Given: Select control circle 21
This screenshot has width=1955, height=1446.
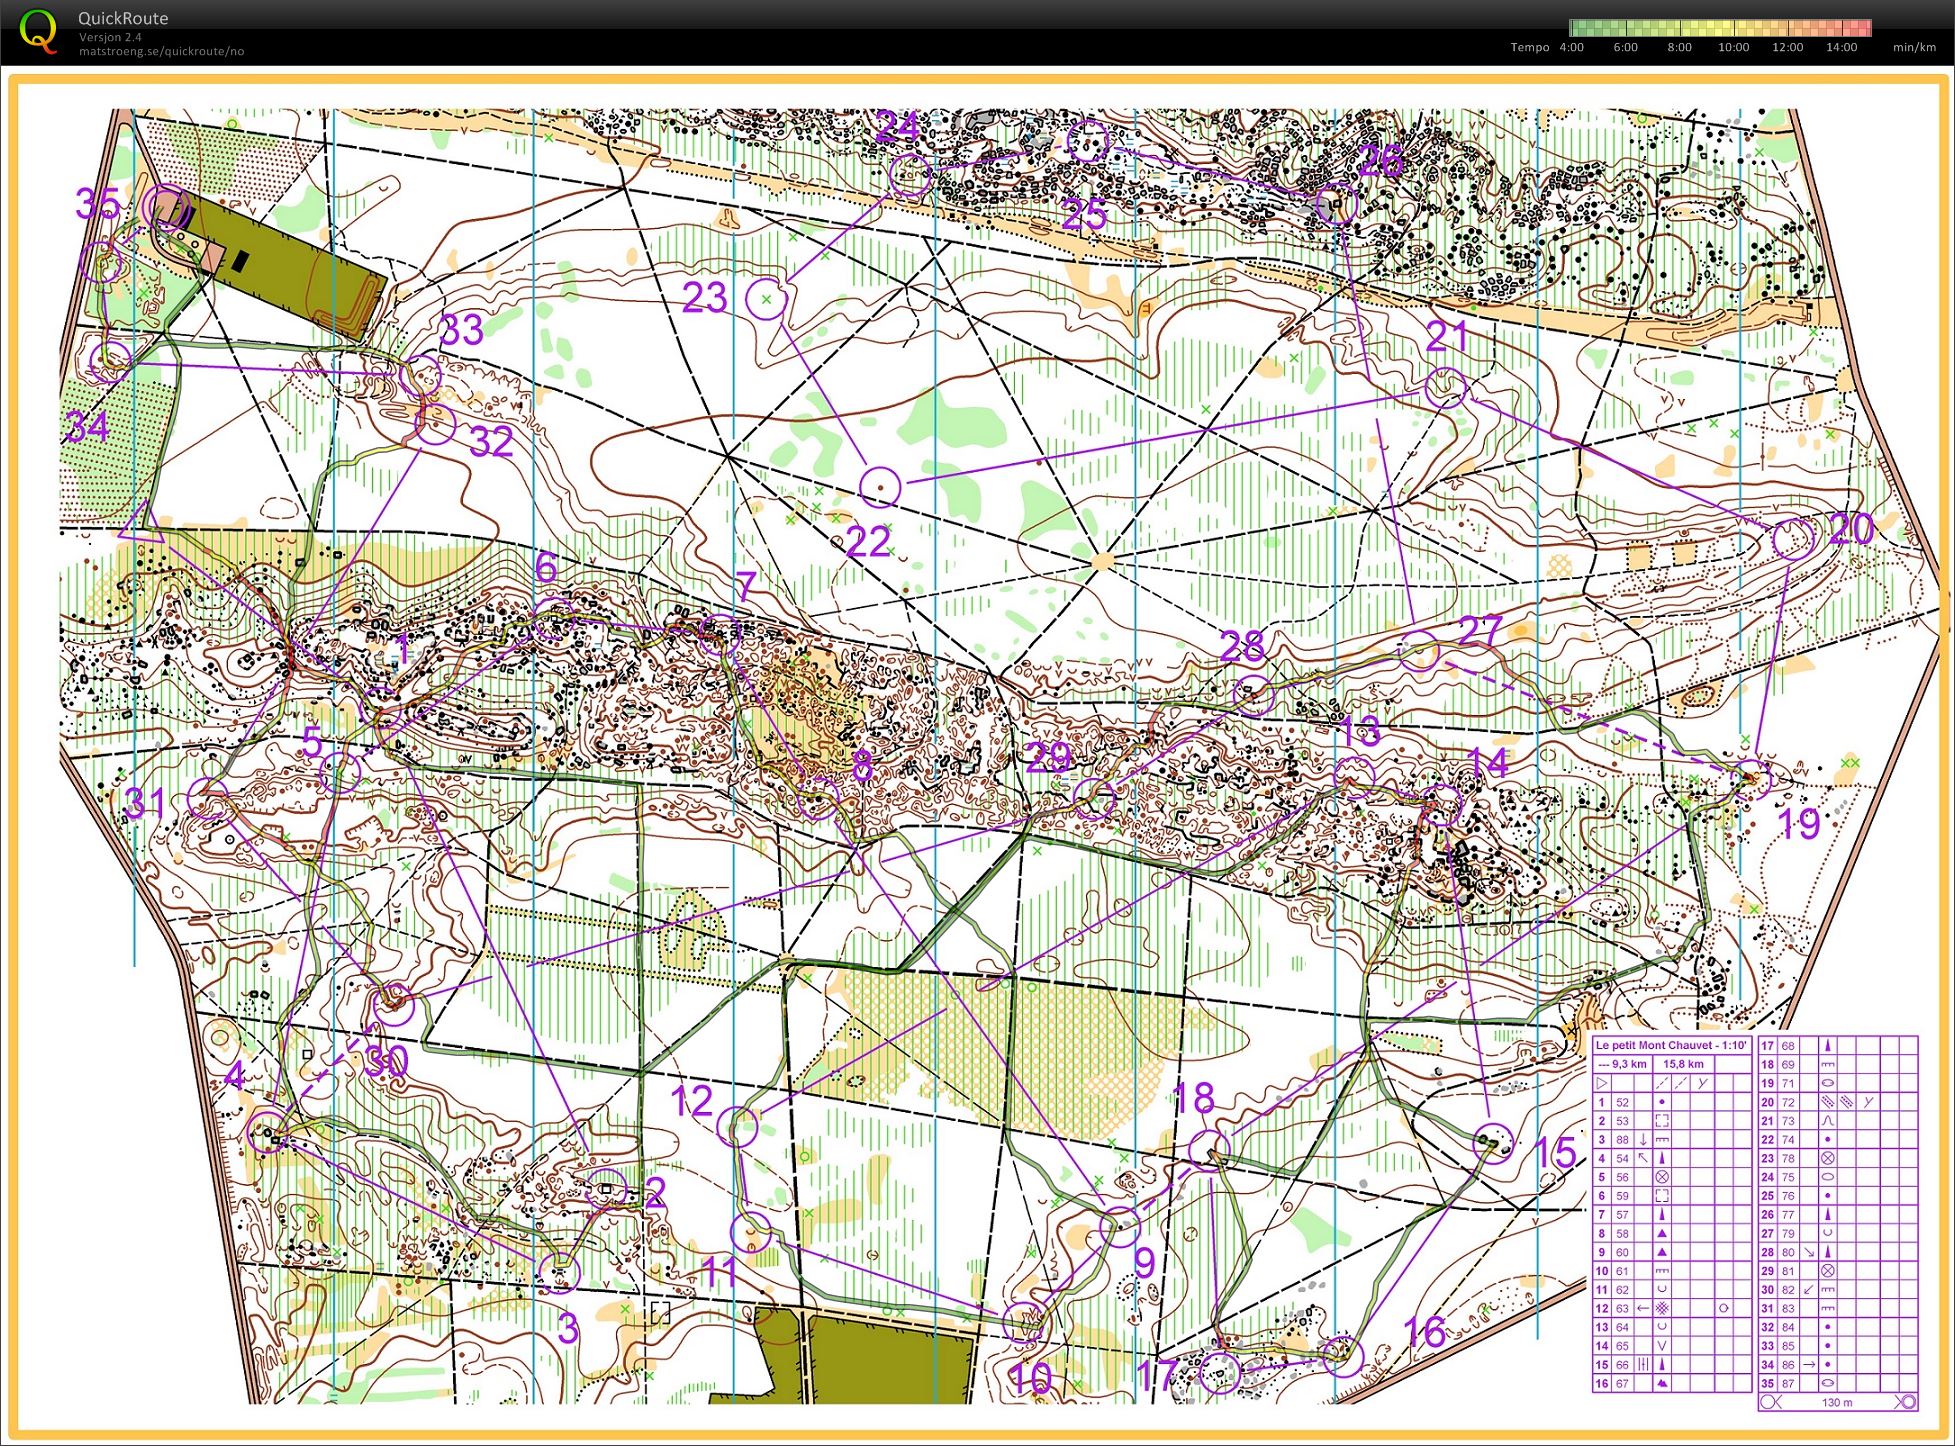Looking at the screenshot, I should (1446, 388).
